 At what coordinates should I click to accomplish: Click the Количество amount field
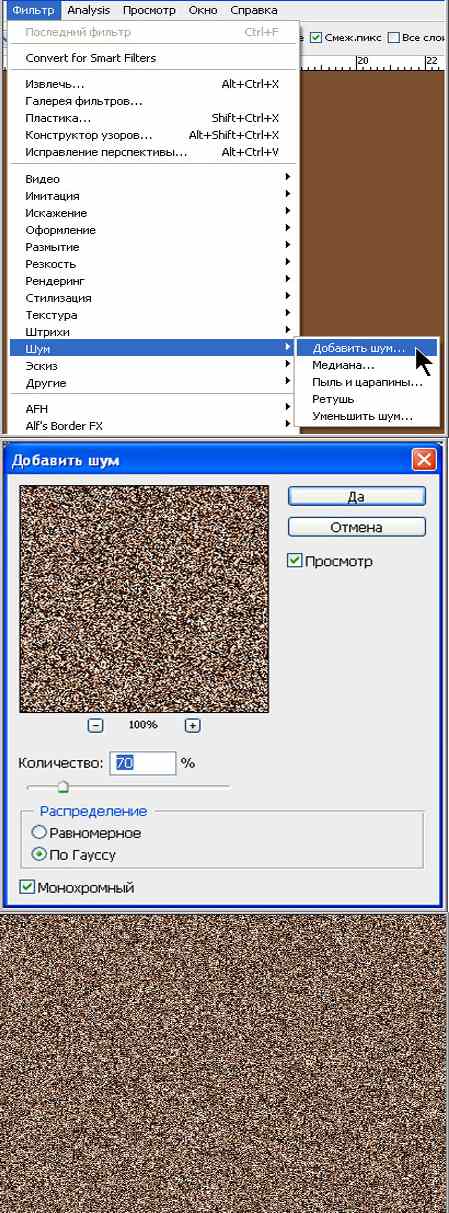click(x=143, y=763)
